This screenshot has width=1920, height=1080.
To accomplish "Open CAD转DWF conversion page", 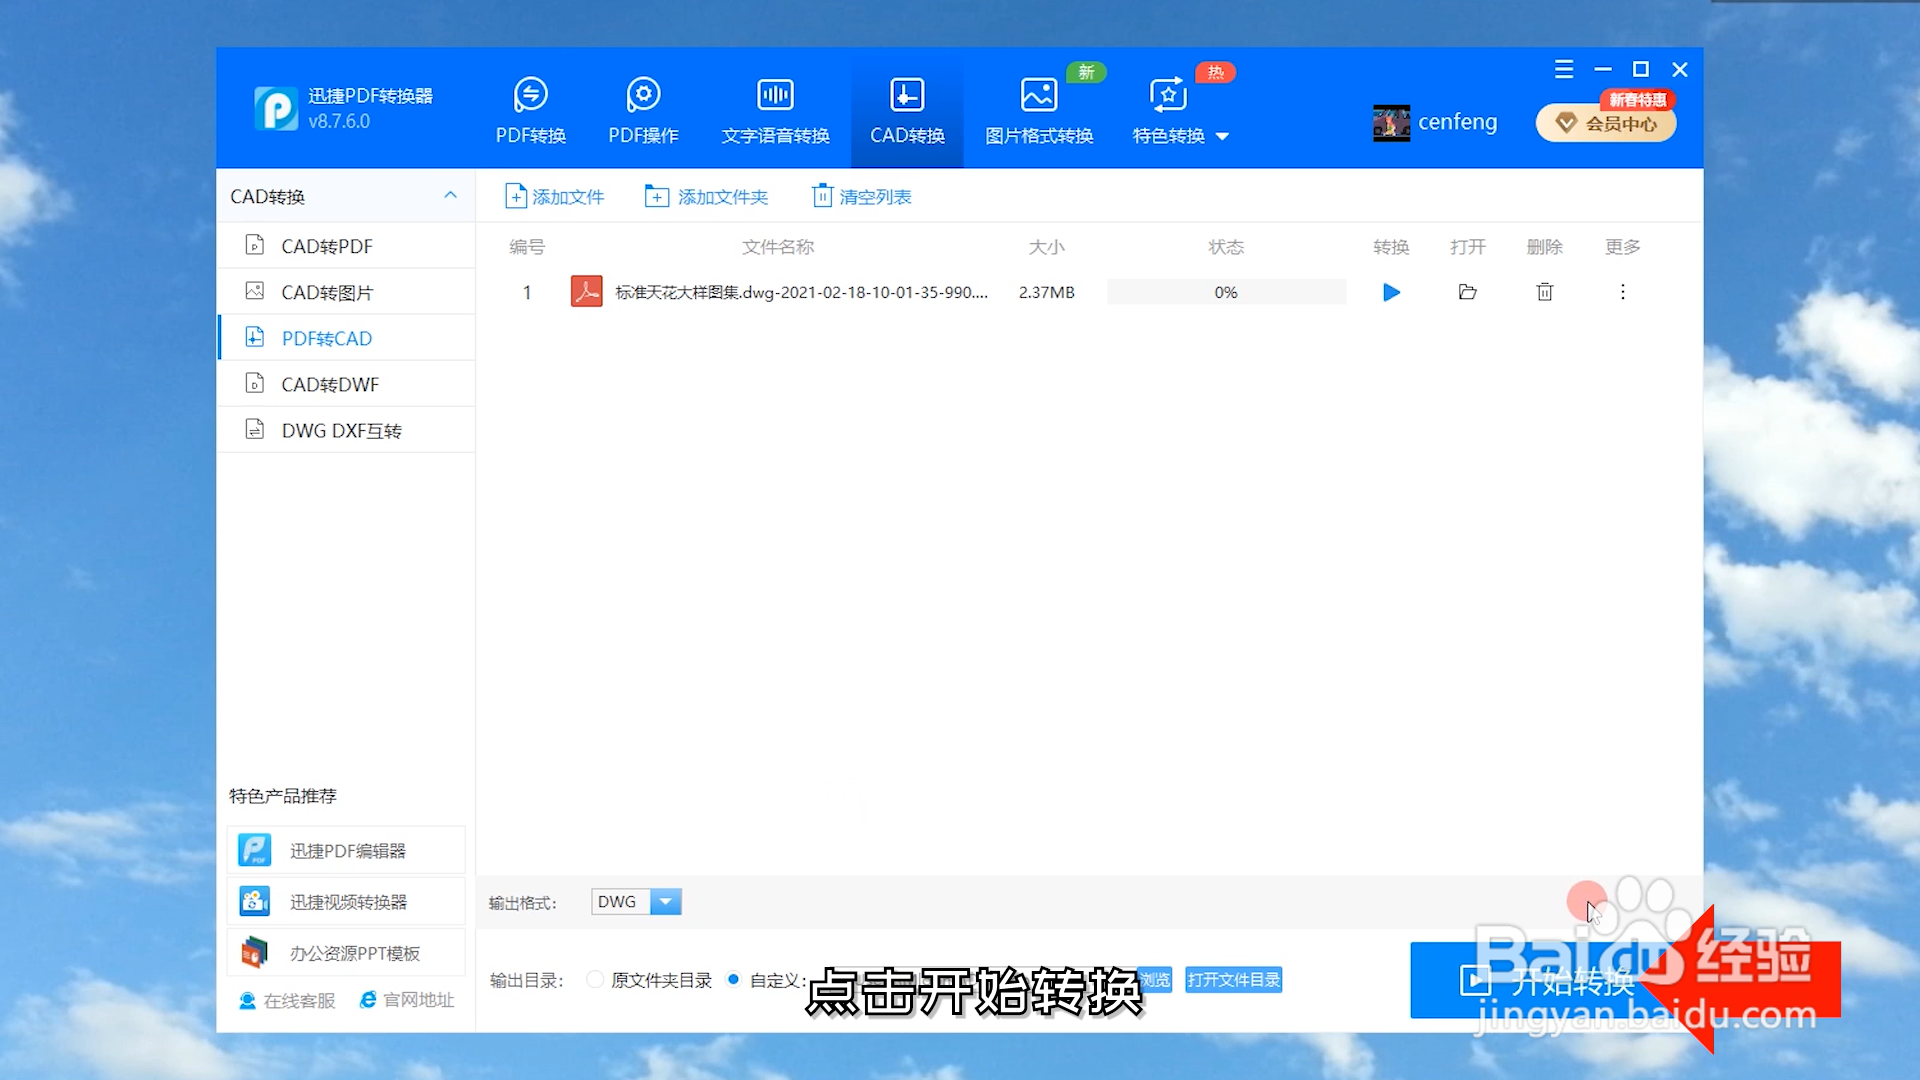I will (331, 383).
